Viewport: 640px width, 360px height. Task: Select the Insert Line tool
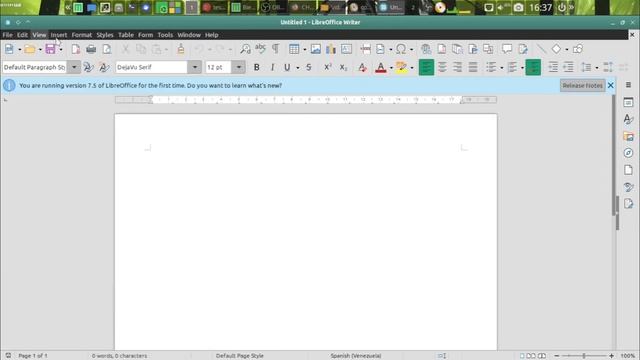pyautogui.click(x=541, y=49)
